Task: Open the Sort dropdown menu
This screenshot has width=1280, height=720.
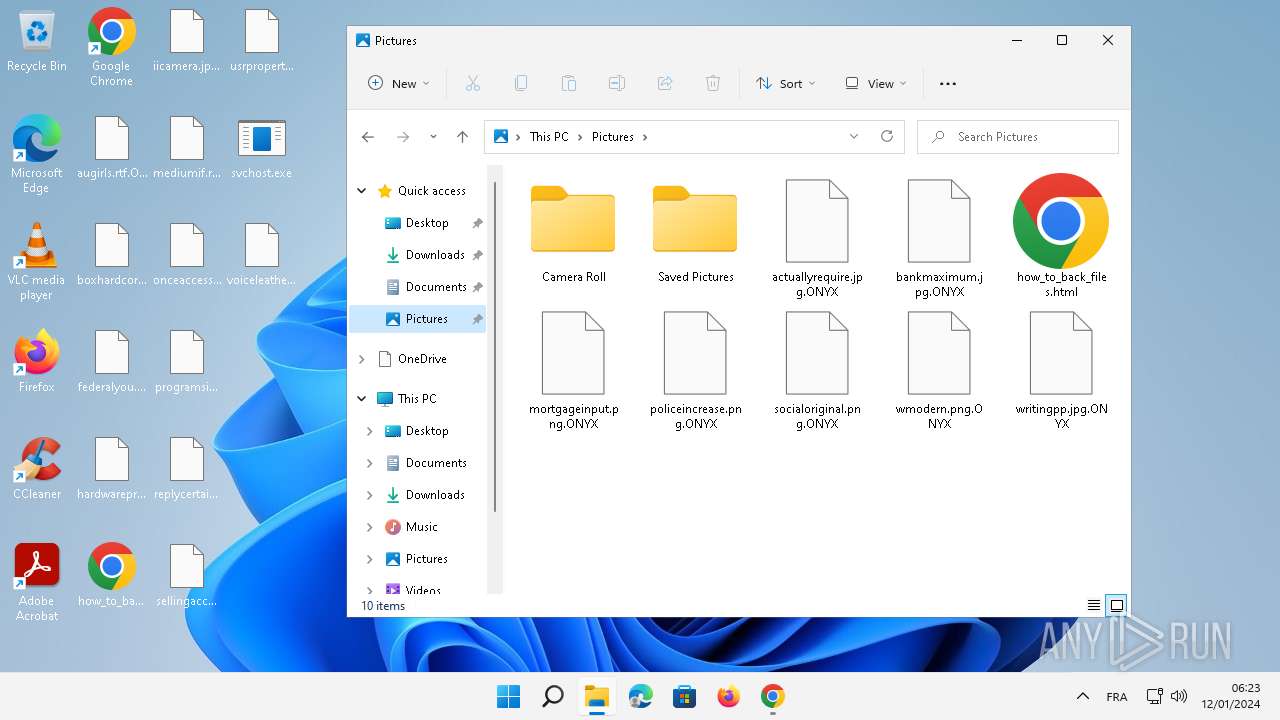Action: [x=785, y=84]
